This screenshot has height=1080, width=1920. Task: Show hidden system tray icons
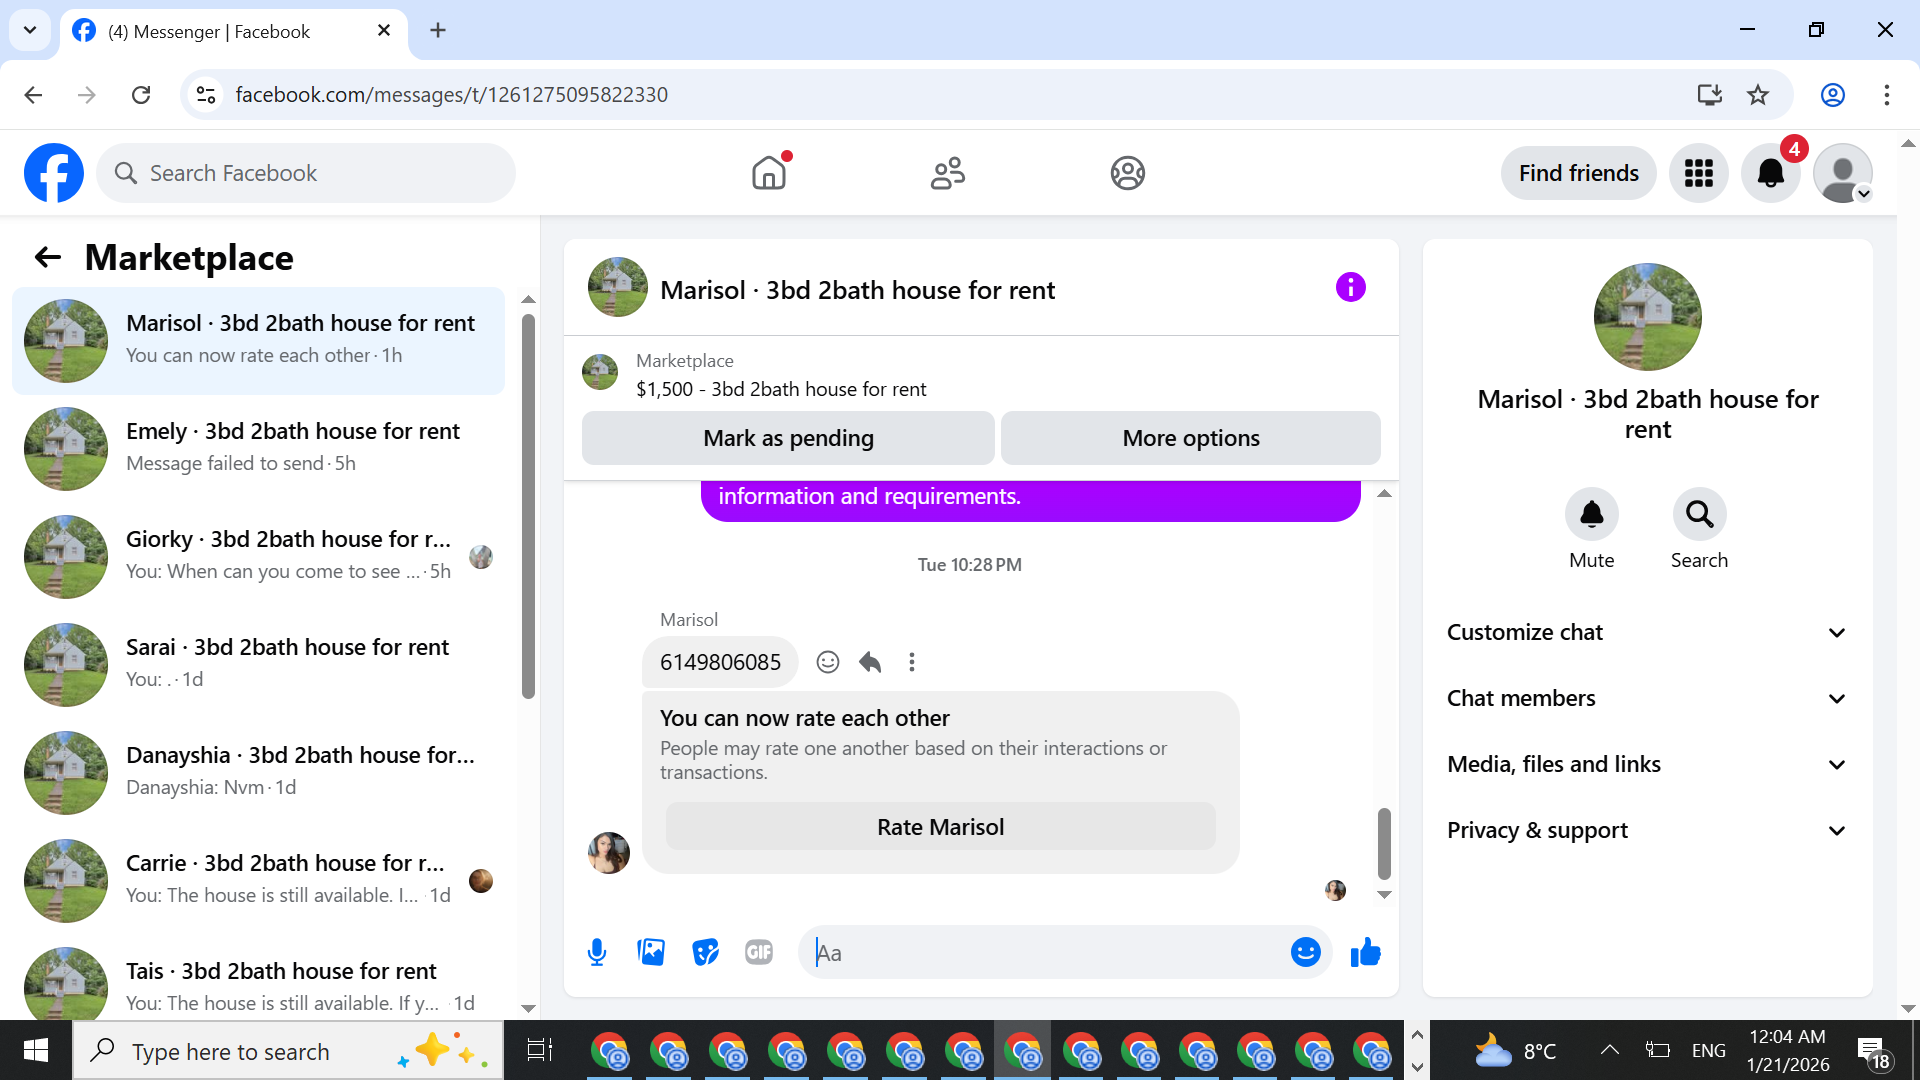click(1609, 1050)
